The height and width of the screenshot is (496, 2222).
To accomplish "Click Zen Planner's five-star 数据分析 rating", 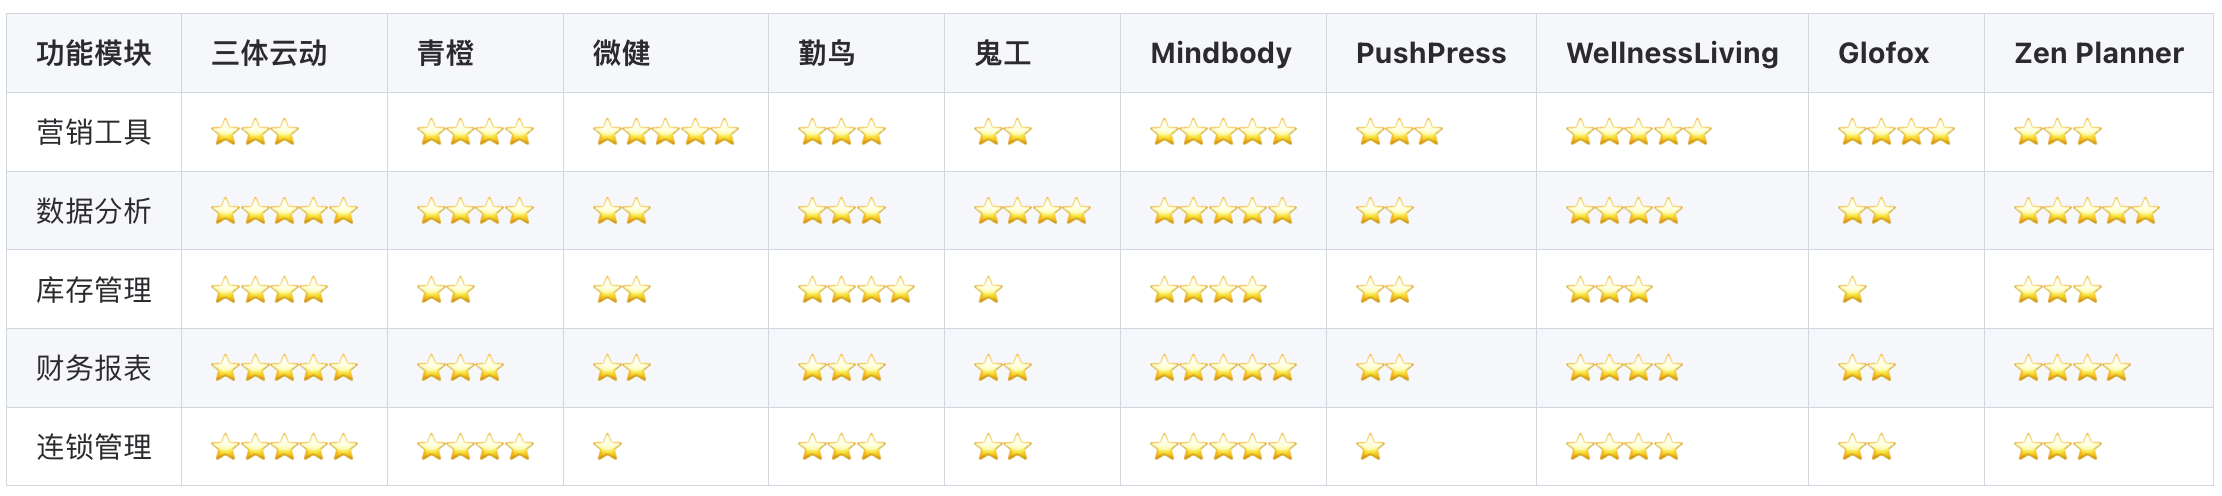I will (x=2086, y=211).
